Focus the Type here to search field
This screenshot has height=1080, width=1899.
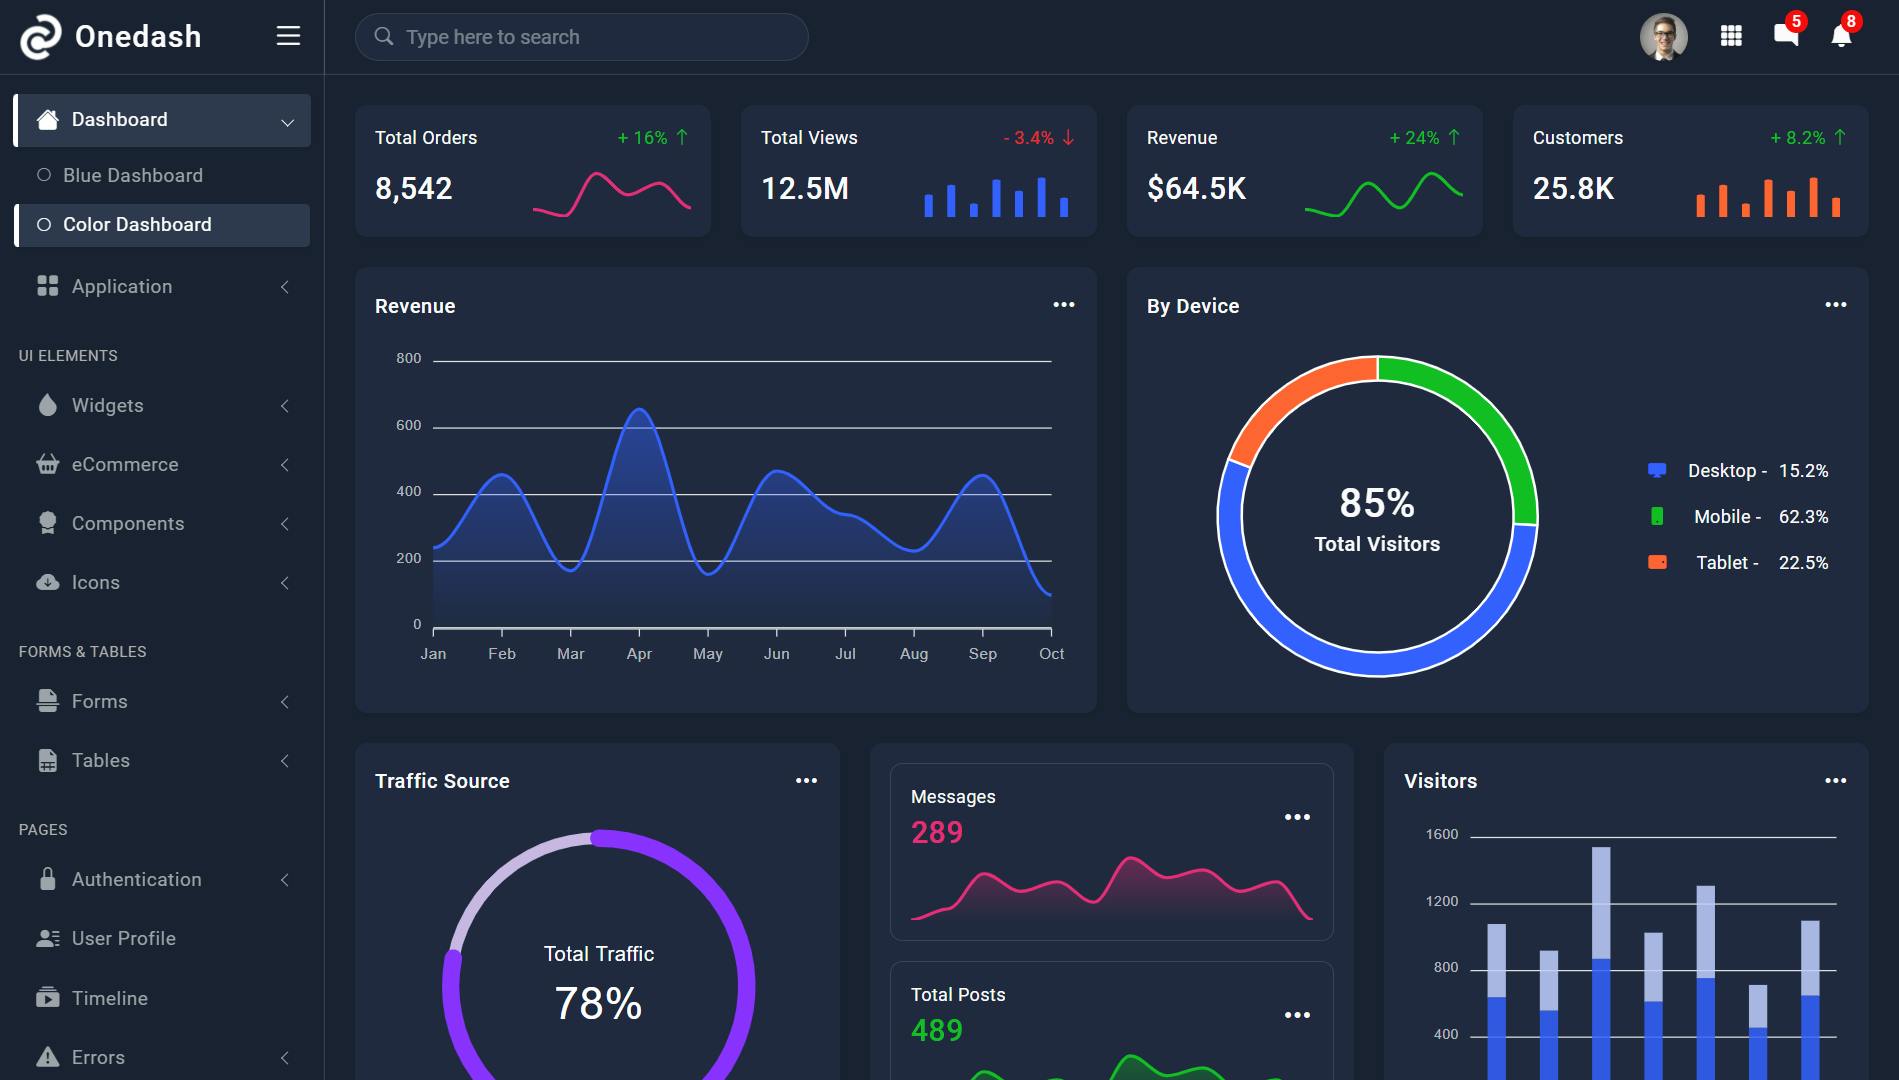point(581,37)
